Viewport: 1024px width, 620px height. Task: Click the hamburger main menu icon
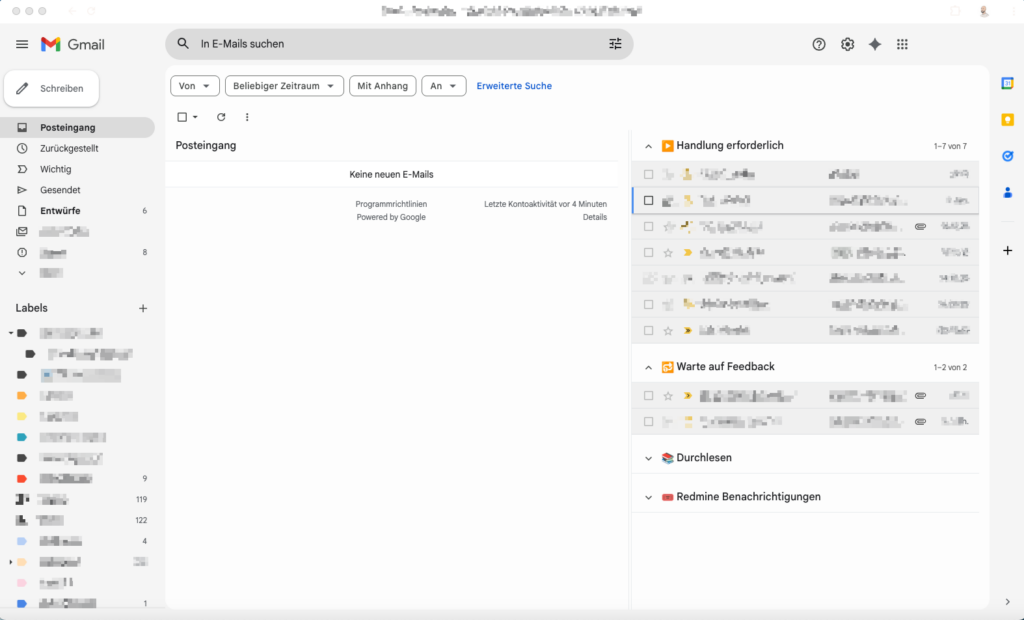tap(21, 44)
